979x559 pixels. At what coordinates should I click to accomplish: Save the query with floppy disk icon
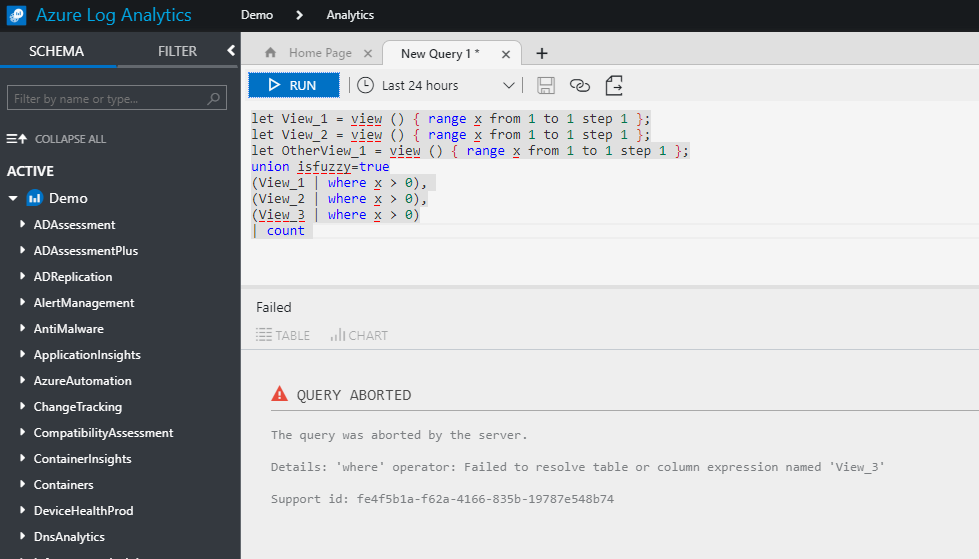pos(546,86)
